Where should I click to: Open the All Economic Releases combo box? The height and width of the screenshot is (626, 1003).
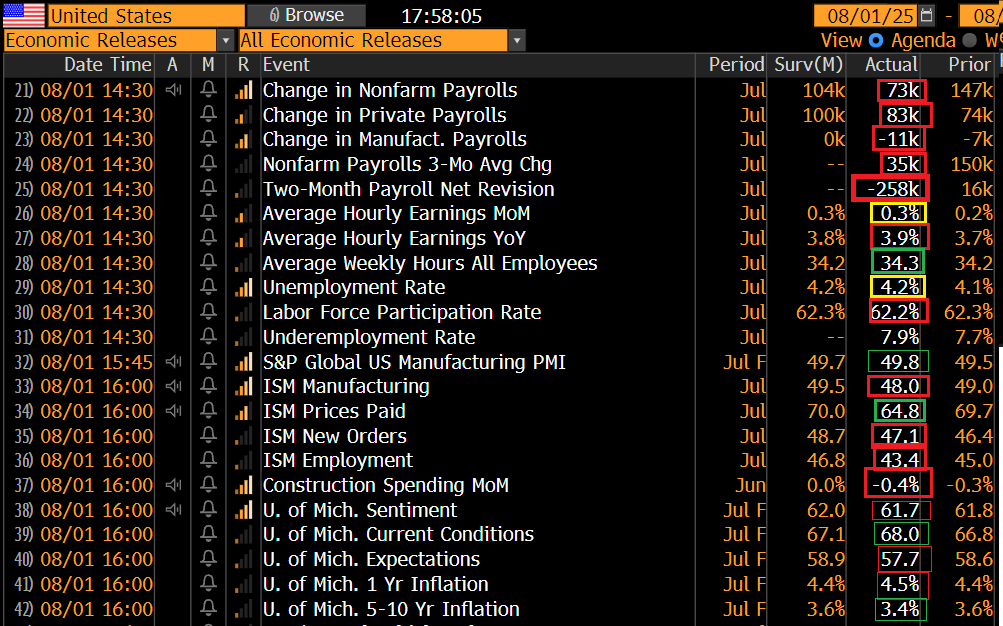382,40
